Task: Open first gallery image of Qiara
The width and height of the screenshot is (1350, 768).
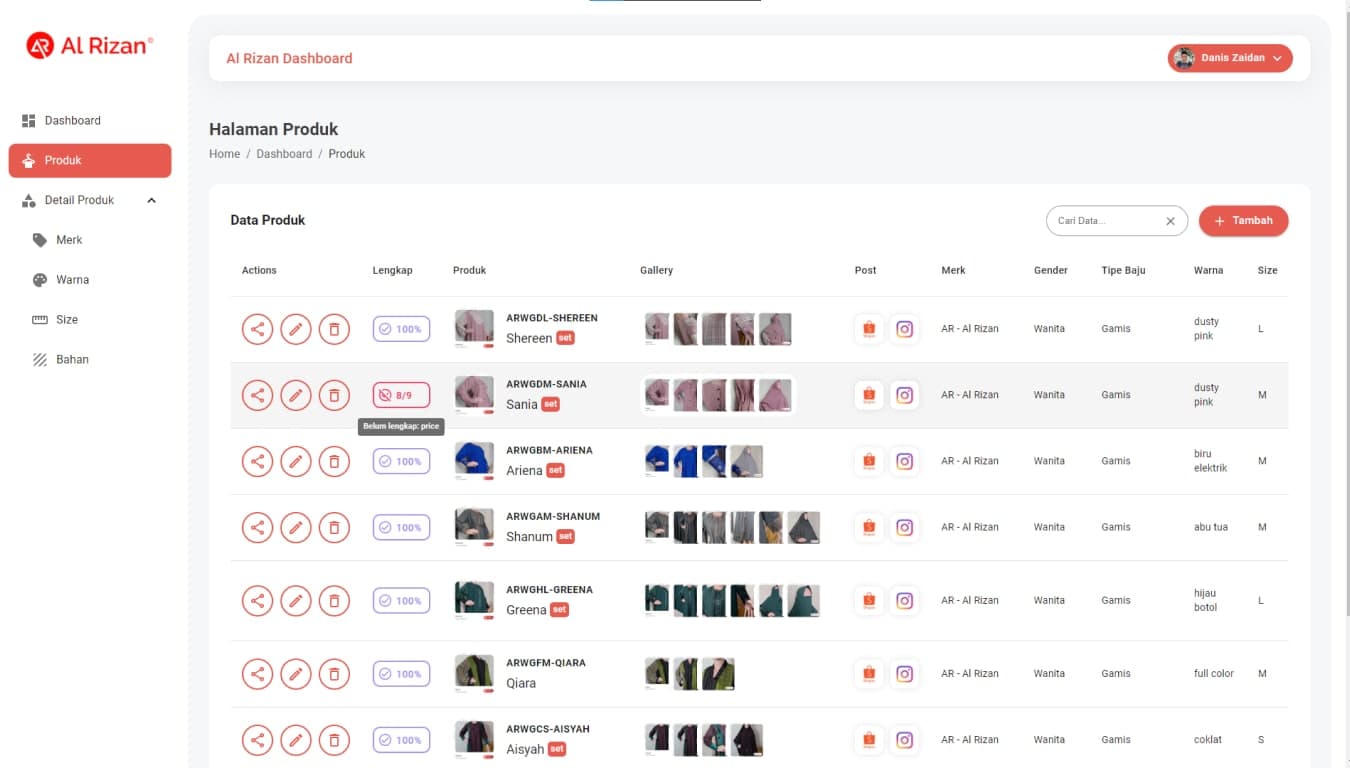Action: coord(657,673)
